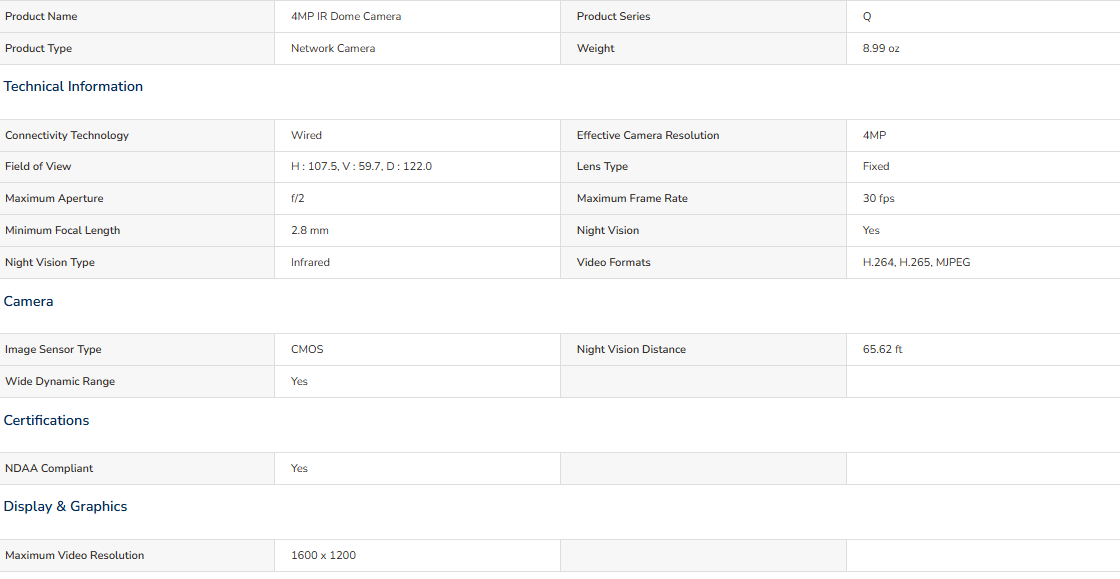1120x579 pixels.
Task: Click the CMOS image sensor value
Action: pyautogui.click(x=307, y=350)
